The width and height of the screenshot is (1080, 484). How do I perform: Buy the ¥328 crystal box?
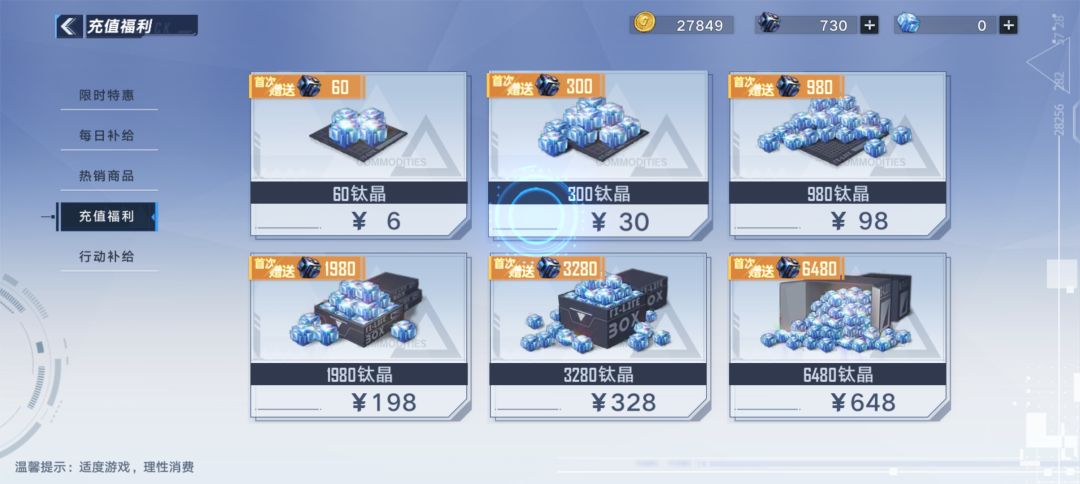click(599, 336)
